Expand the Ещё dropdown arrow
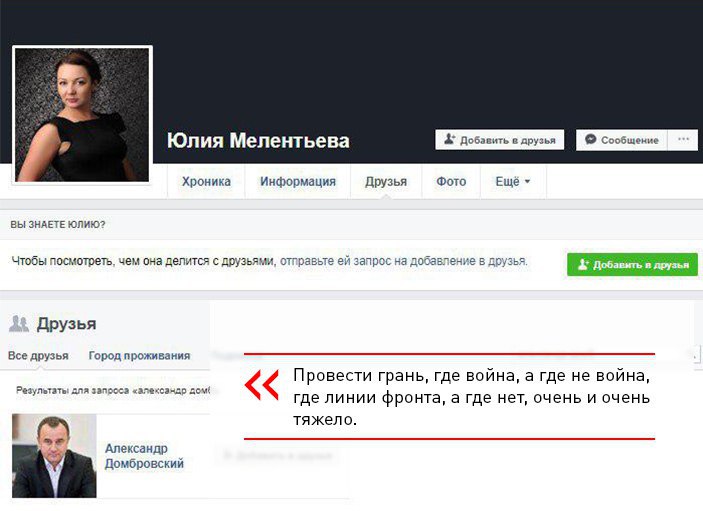 click(527, 182)
